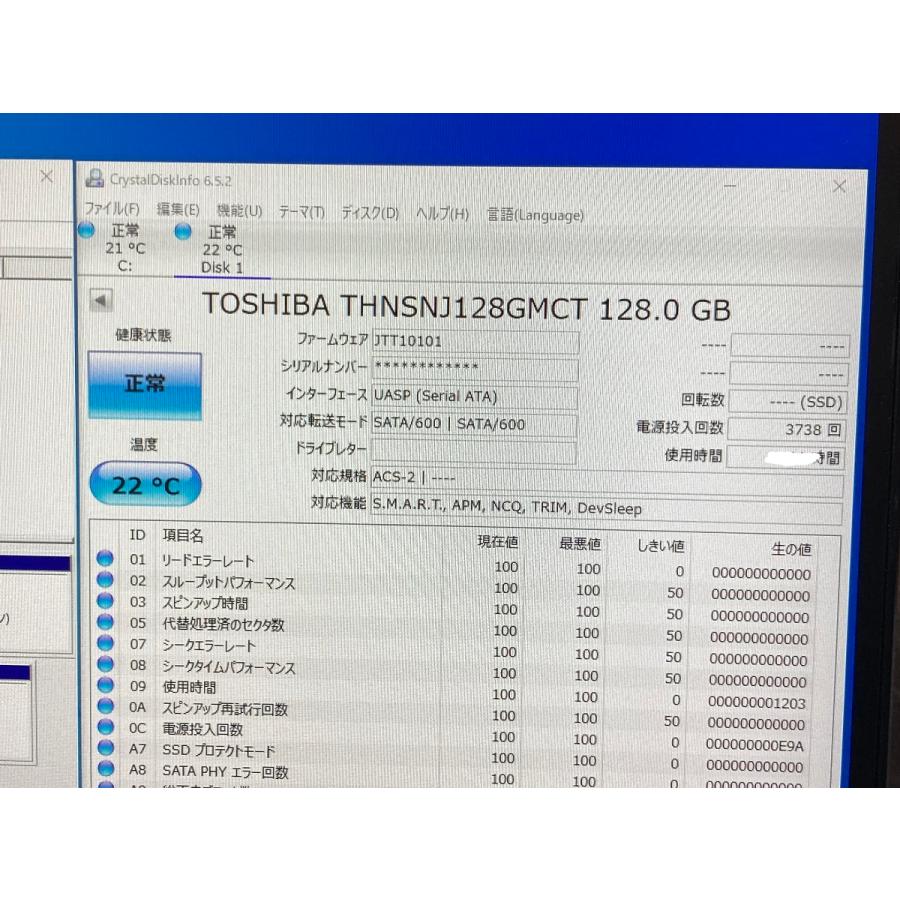
Task: Select the リードエラーレート row text
Action: [x=207, y=561]
